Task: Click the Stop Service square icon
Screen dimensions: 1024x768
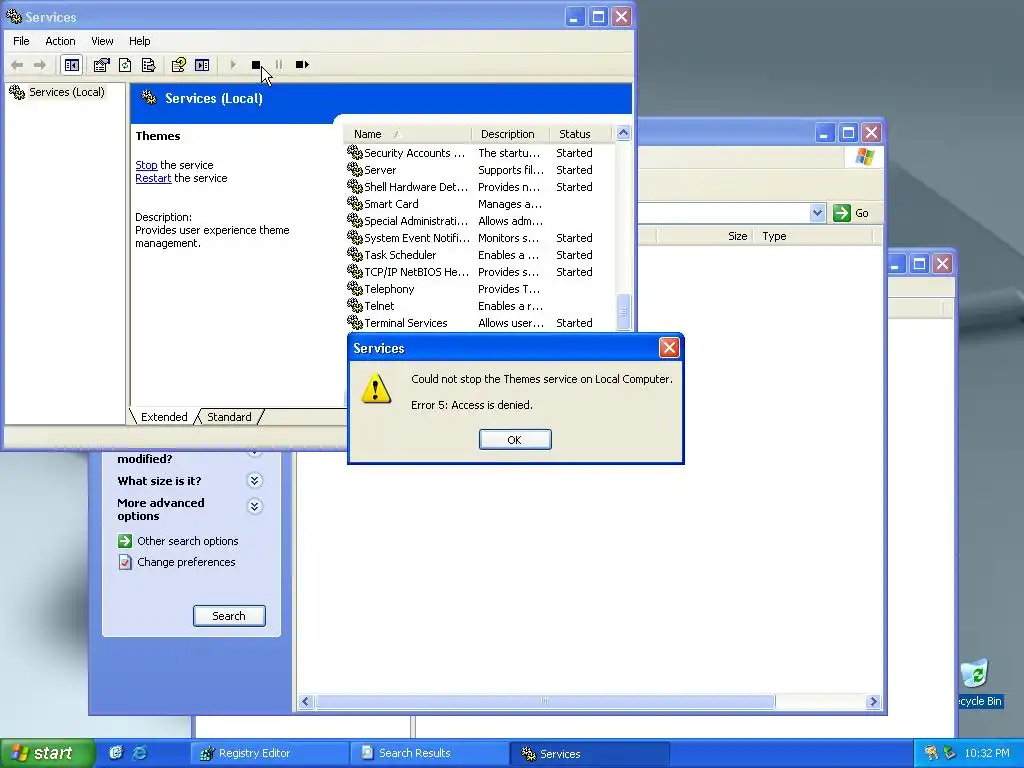Action: click(256, 65)
